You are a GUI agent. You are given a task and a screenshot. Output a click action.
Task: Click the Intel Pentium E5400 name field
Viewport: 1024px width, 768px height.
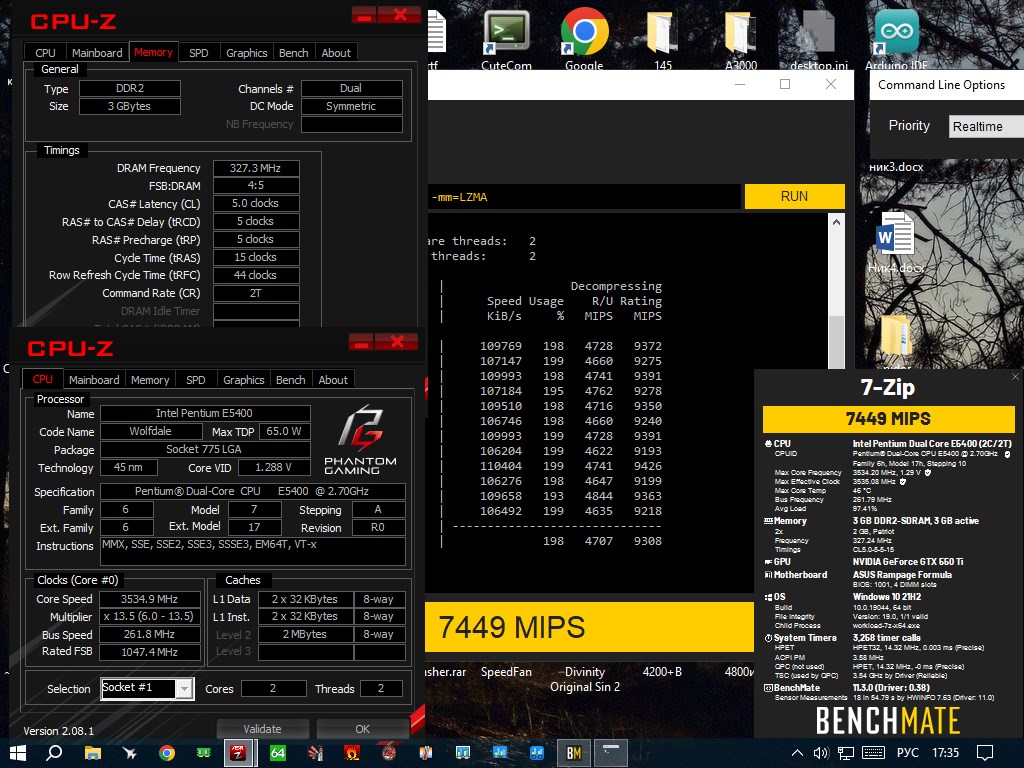tap(204, 413)
